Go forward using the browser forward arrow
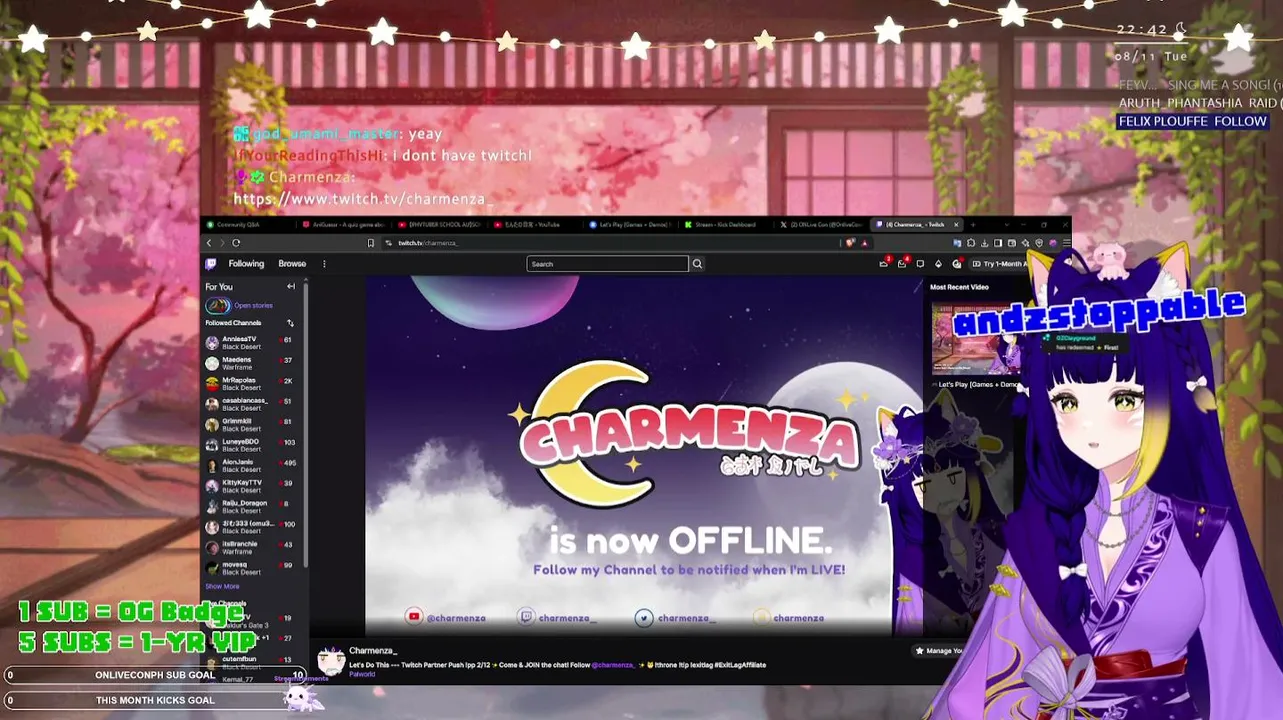The height and width of the screenshot is (720, 1283). (222, 243)
